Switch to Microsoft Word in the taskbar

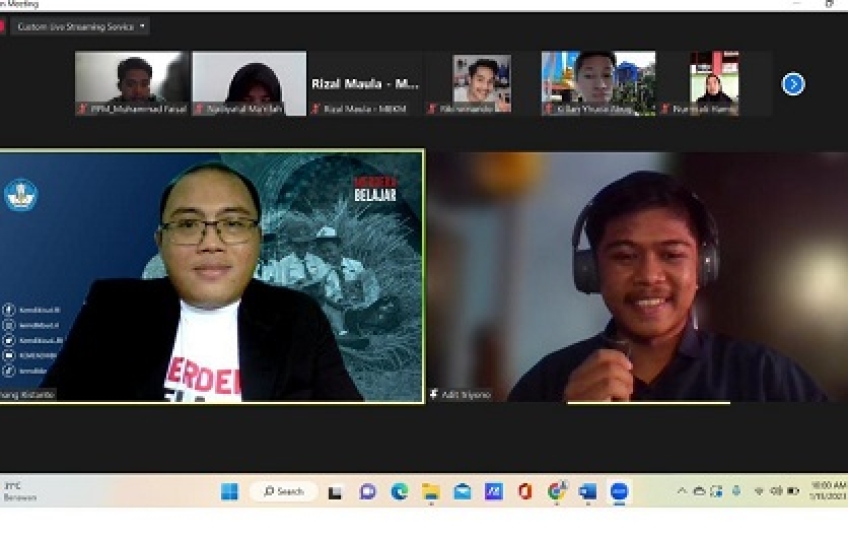(x=588, y=491)
